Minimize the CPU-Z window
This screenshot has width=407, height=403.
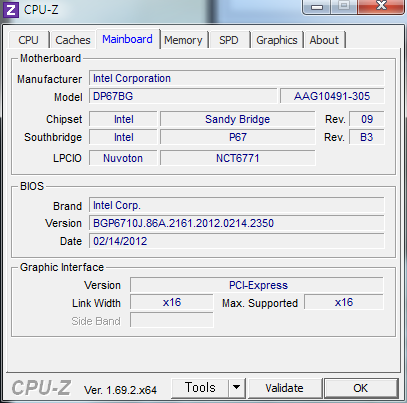click(317, 7)
